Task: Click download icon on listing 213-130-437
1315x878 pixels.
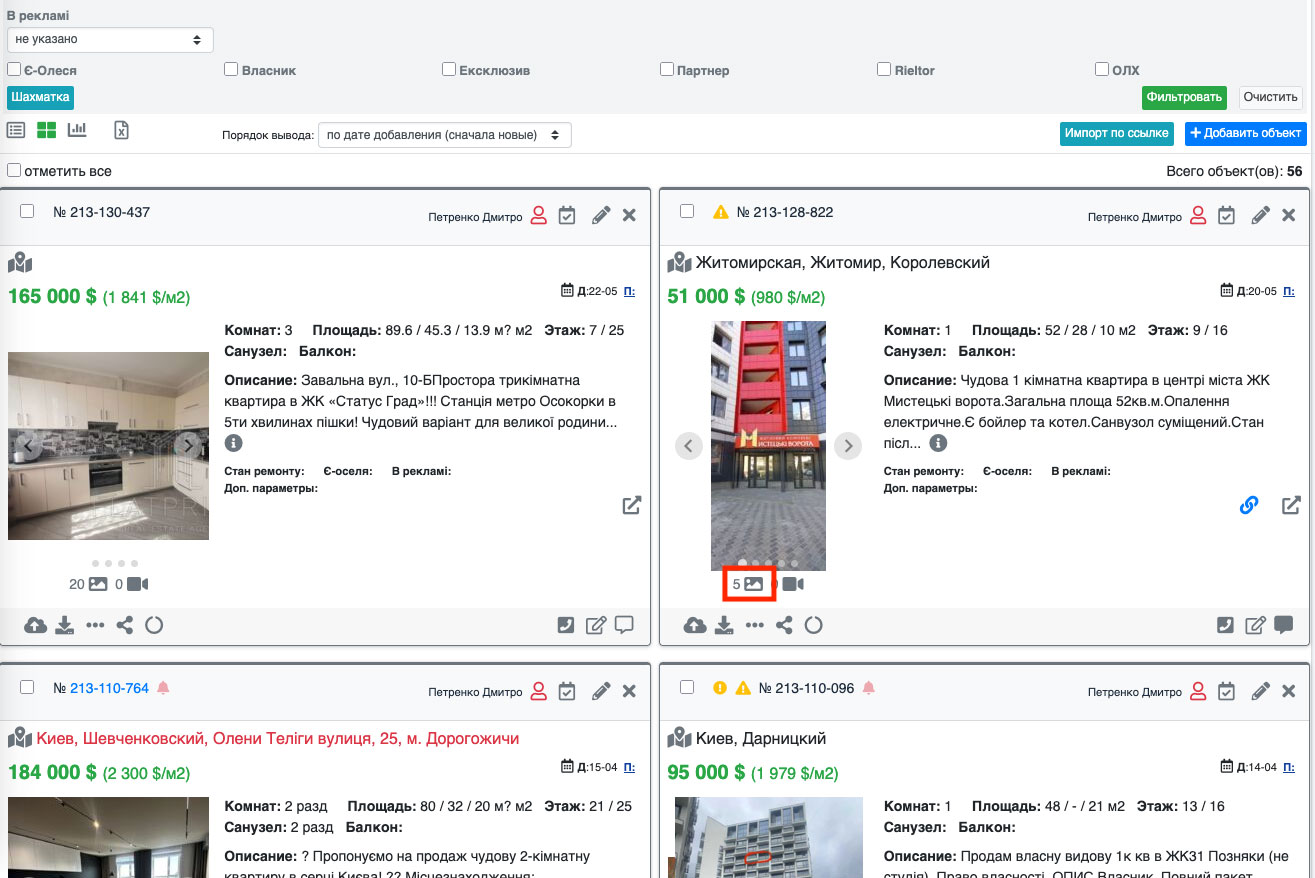Action: click(65, 626)
